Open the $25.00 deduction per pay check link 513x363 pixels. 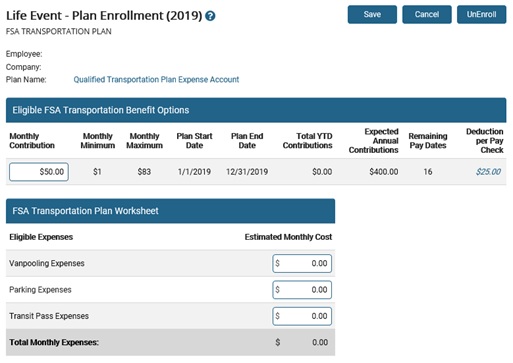[488, 172]
